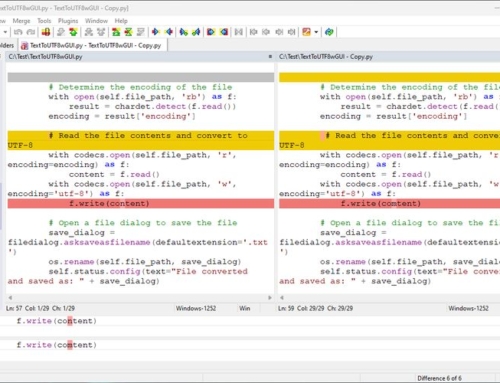This screenshot has width=500, height=383.
Task: Copy Right and Advance icon
Action: pyautogui.click(x=183, y=32)
